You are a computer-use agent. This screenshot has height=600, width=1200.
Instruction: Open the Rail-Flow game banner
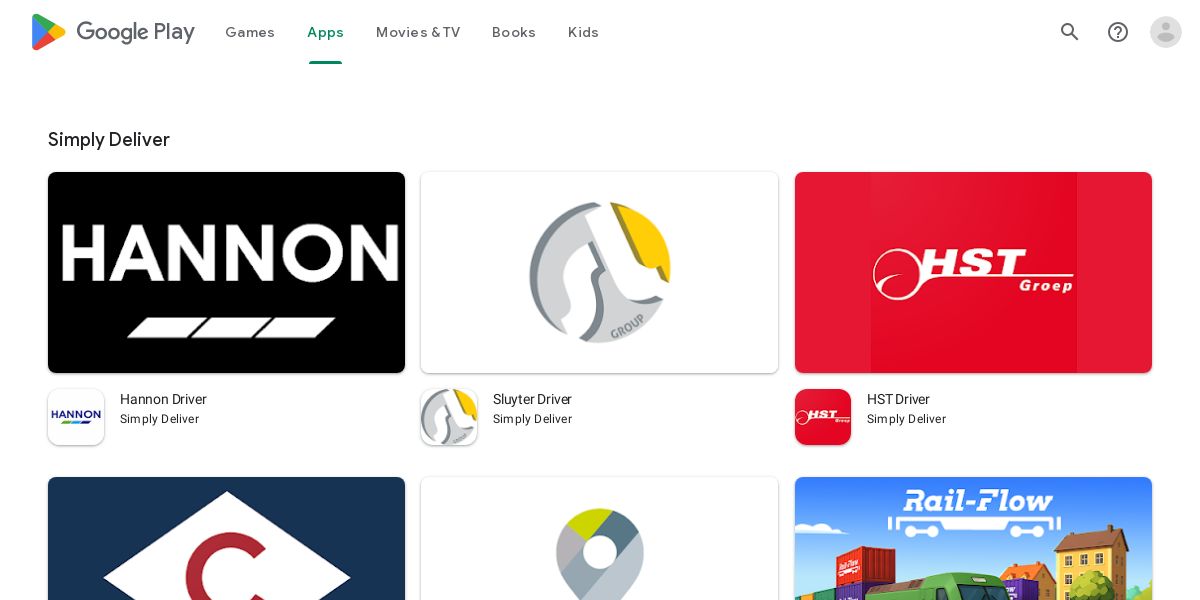coord(973,538)
